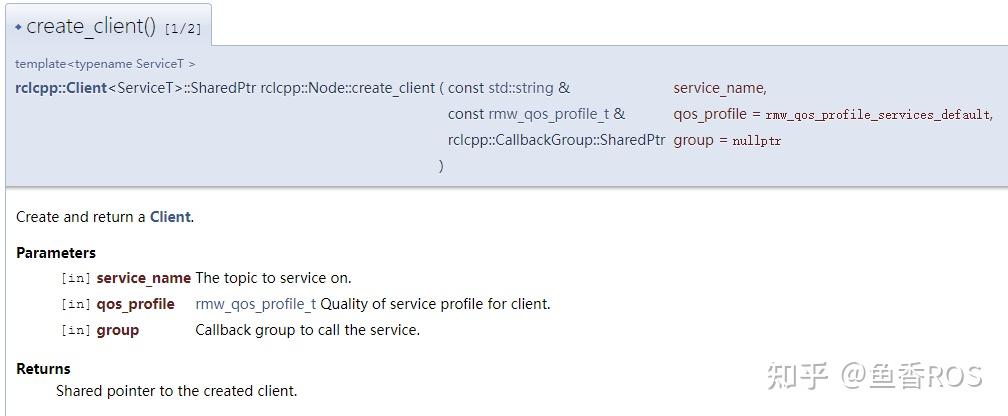Viewport: 1008px width, 416px height.
Task: Click service_name in the Parameters list
Action: 143,278
